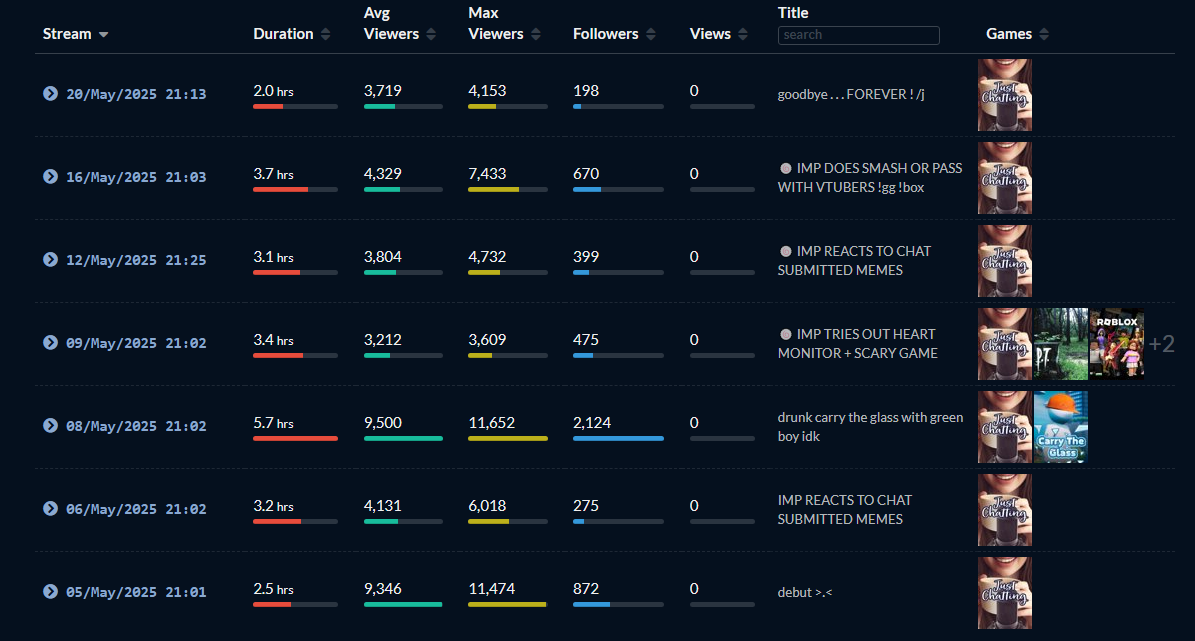1195x641 pixels.
Task: Click the Followers column header label
Action: (606, 34)
